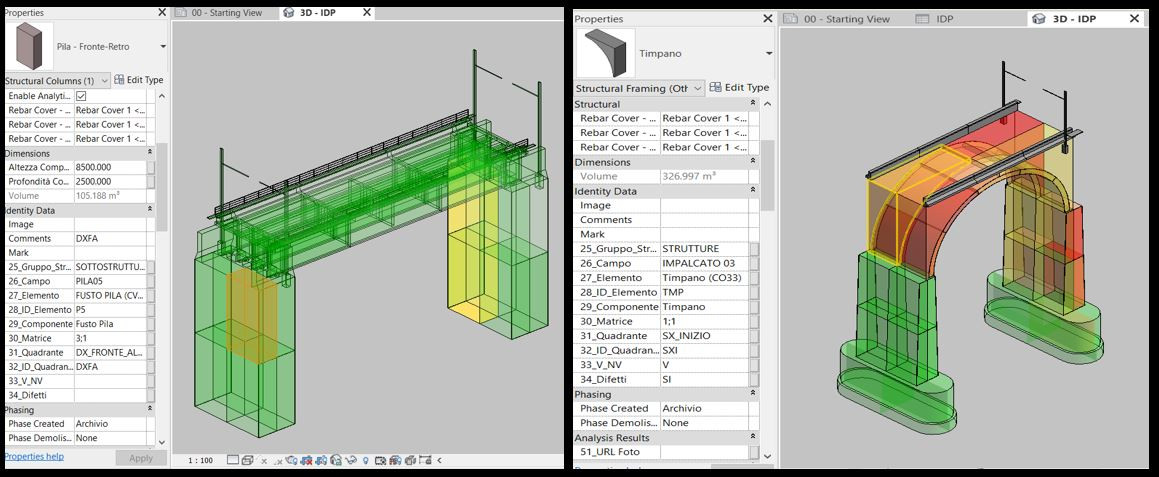This screenshot has height=477, width=1159.
Task: Toggle the Crop View icon in view bar
Action: point(320,461)
